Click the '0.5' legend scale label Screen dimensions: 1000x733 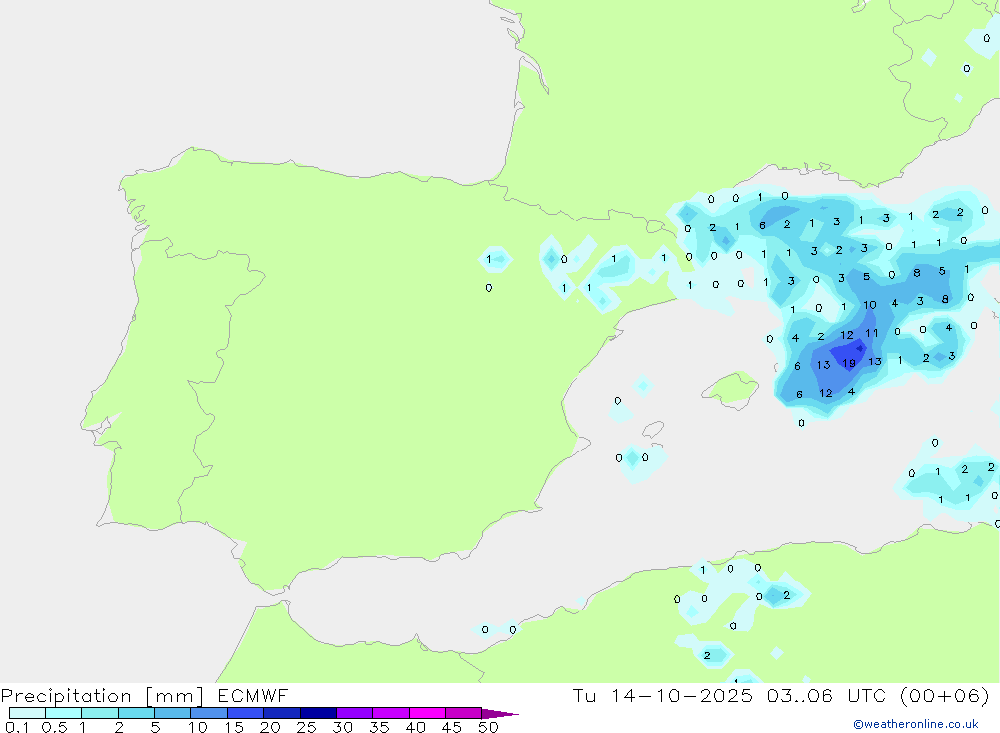[54, 727]
